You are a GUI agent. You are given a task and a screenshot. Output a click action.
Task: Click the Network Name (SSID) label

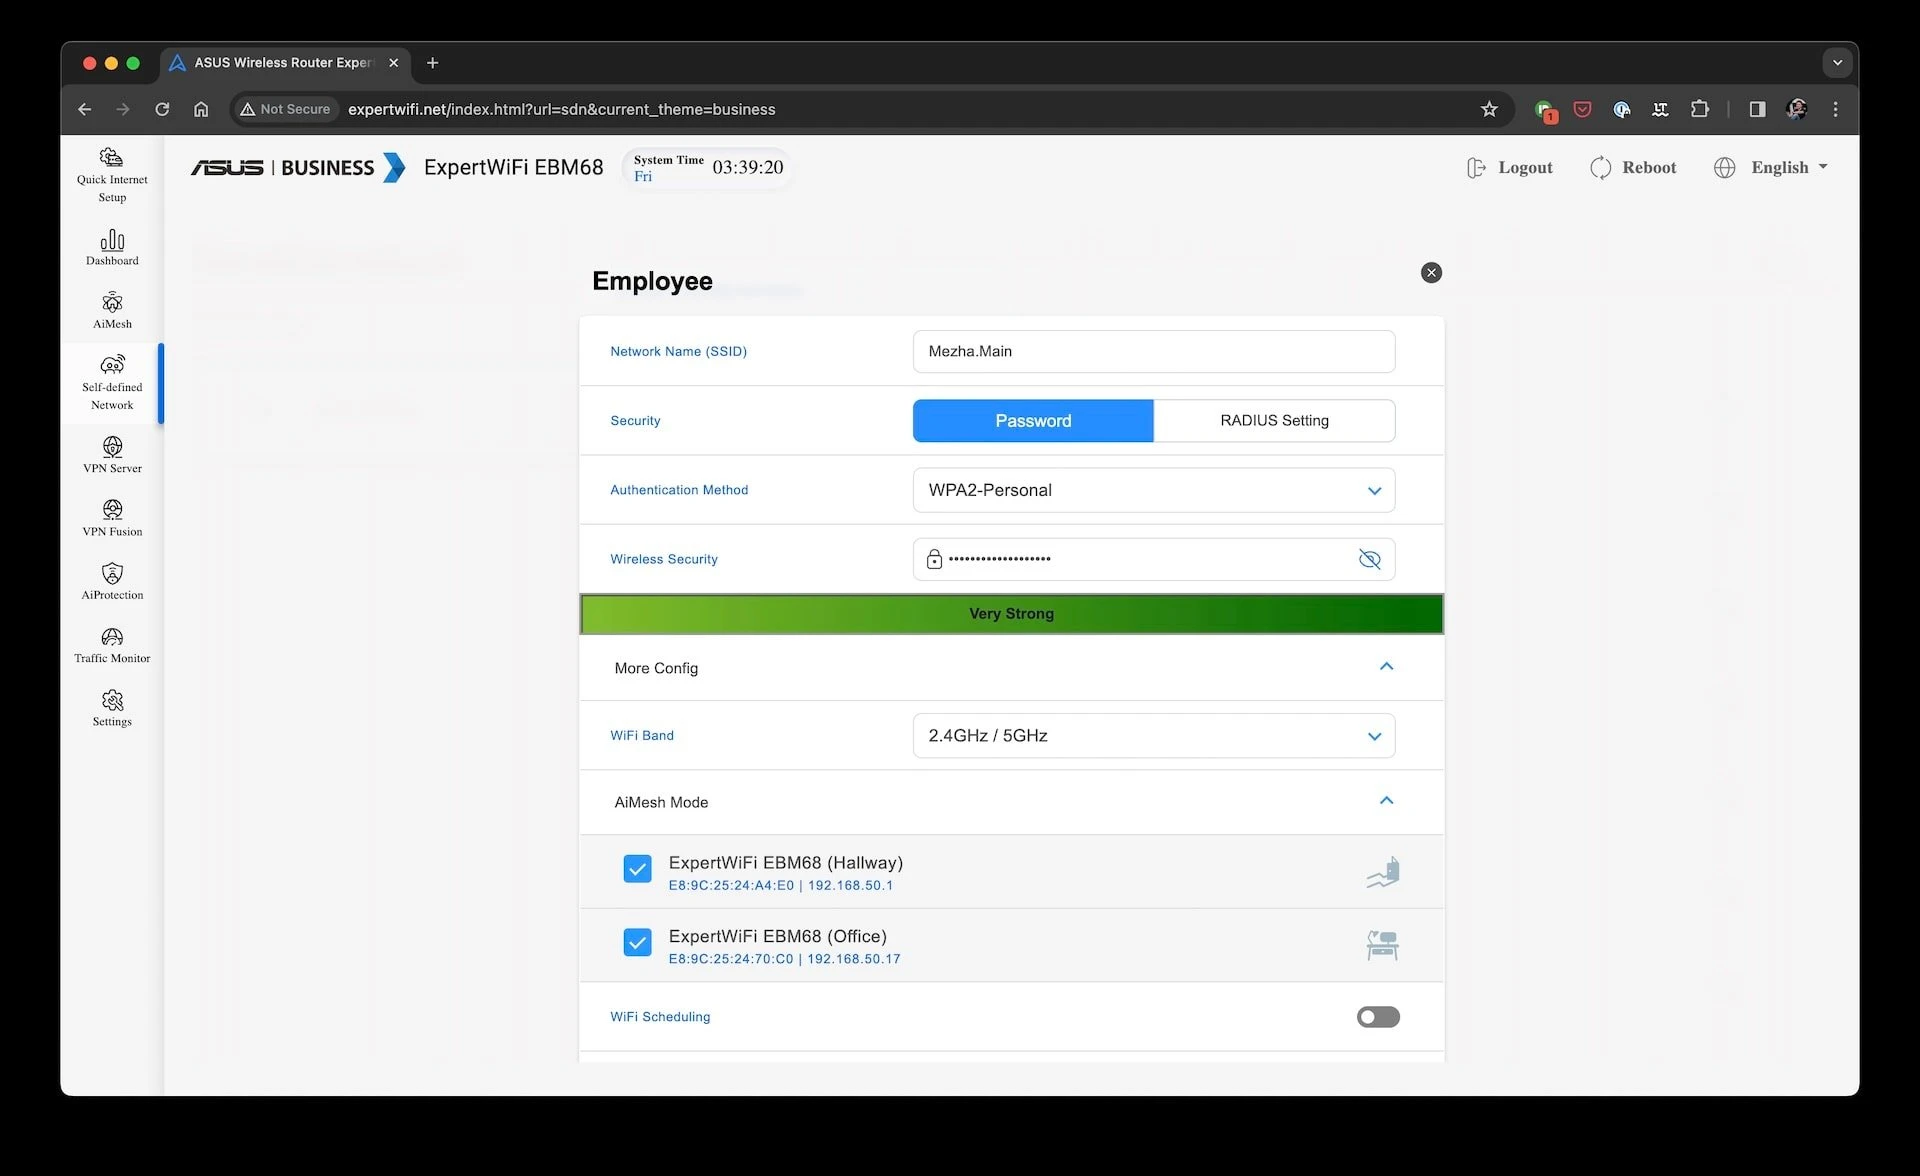[x=678, y=352]
